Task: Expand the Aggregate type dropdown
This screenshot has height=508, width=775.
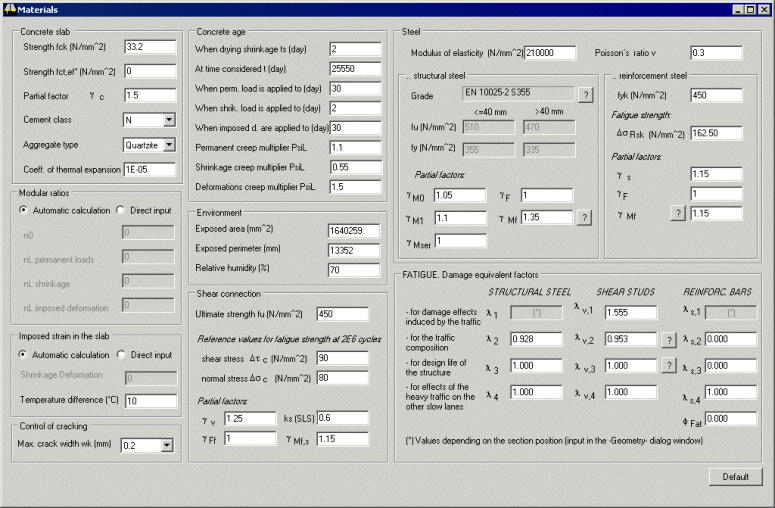Action: [x=168, y=145]
